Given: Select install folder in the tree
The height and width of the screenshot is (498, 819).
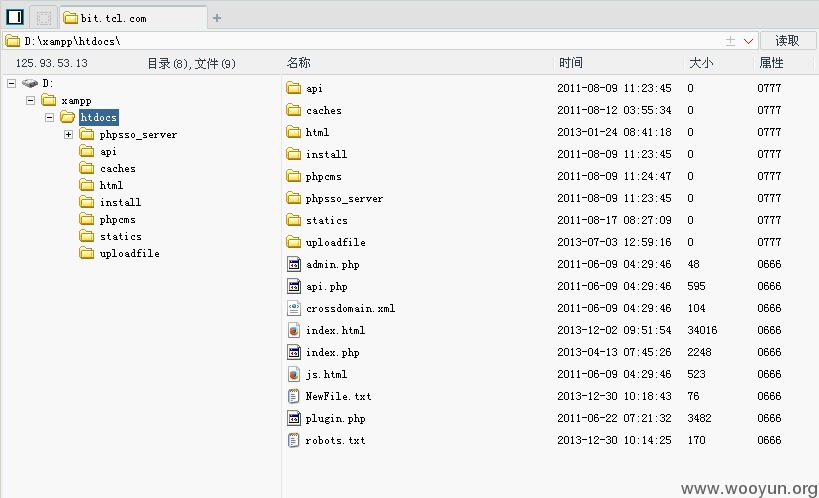Looking at the screenshot, I should 120,202.
